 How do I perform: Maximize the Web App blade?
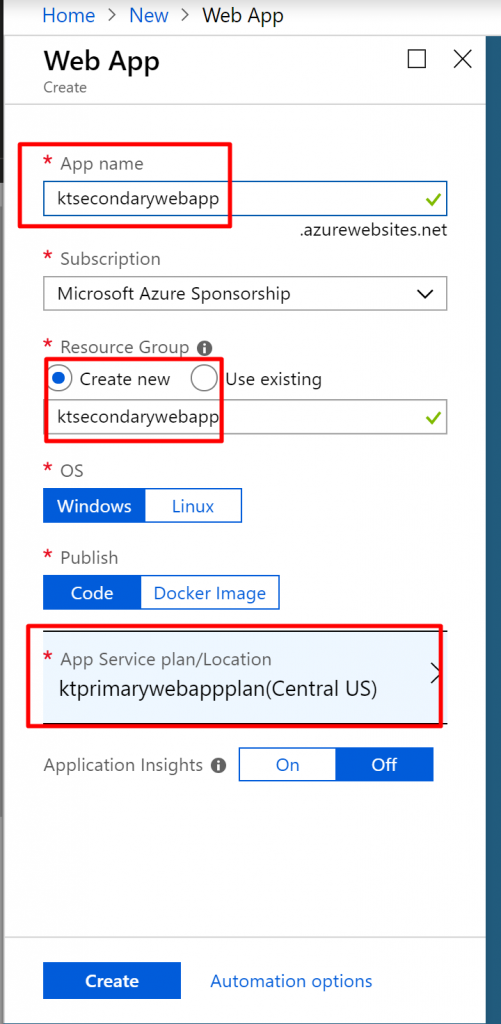point(417,59)
